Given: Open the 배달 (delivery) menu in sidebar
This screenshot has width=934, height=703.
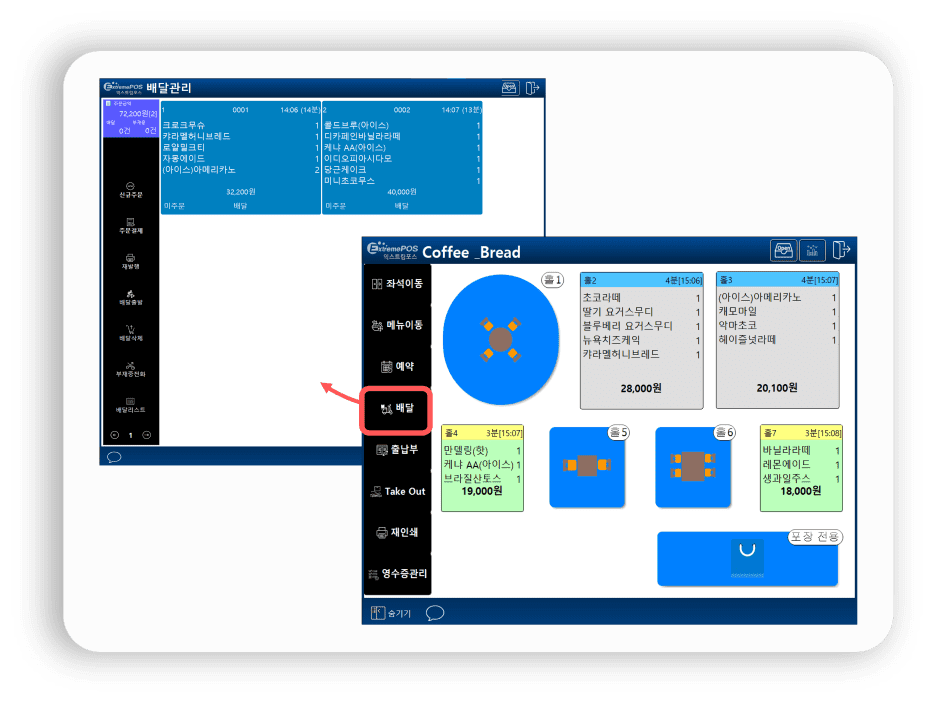Looking at the screenshot, I should coord(396,408).
